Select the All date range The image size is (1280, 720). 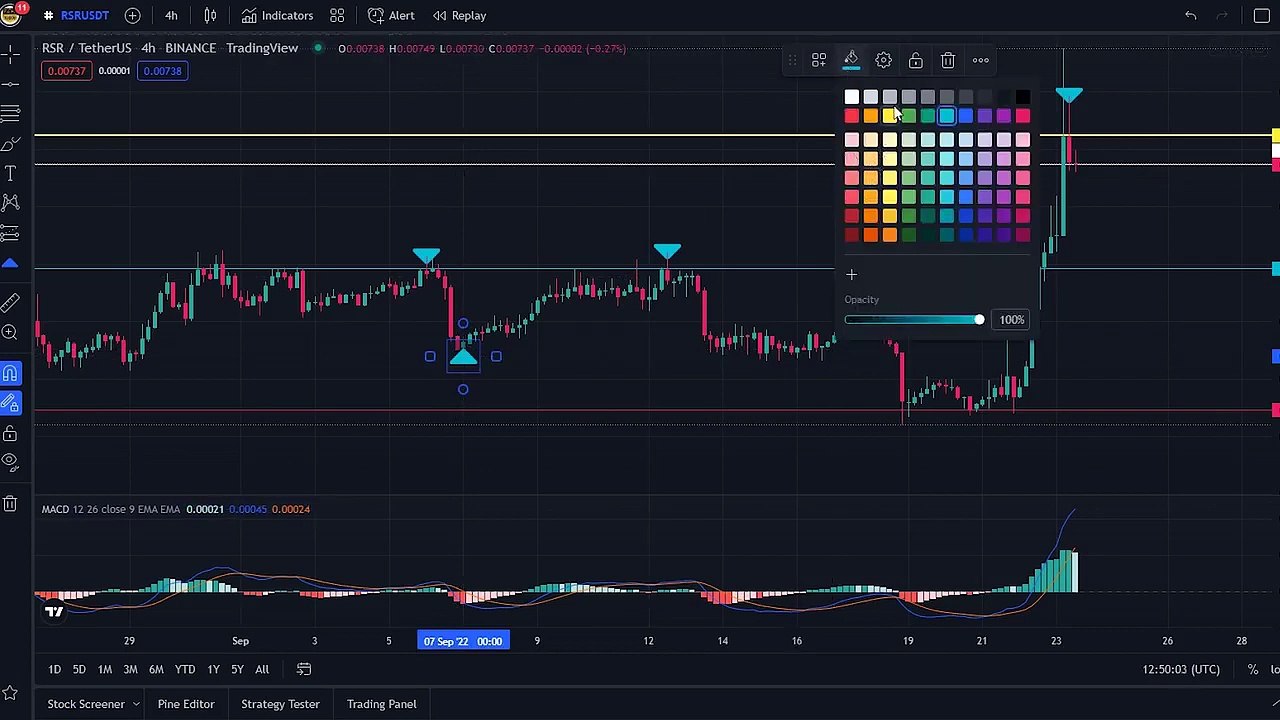pos(262,669)
